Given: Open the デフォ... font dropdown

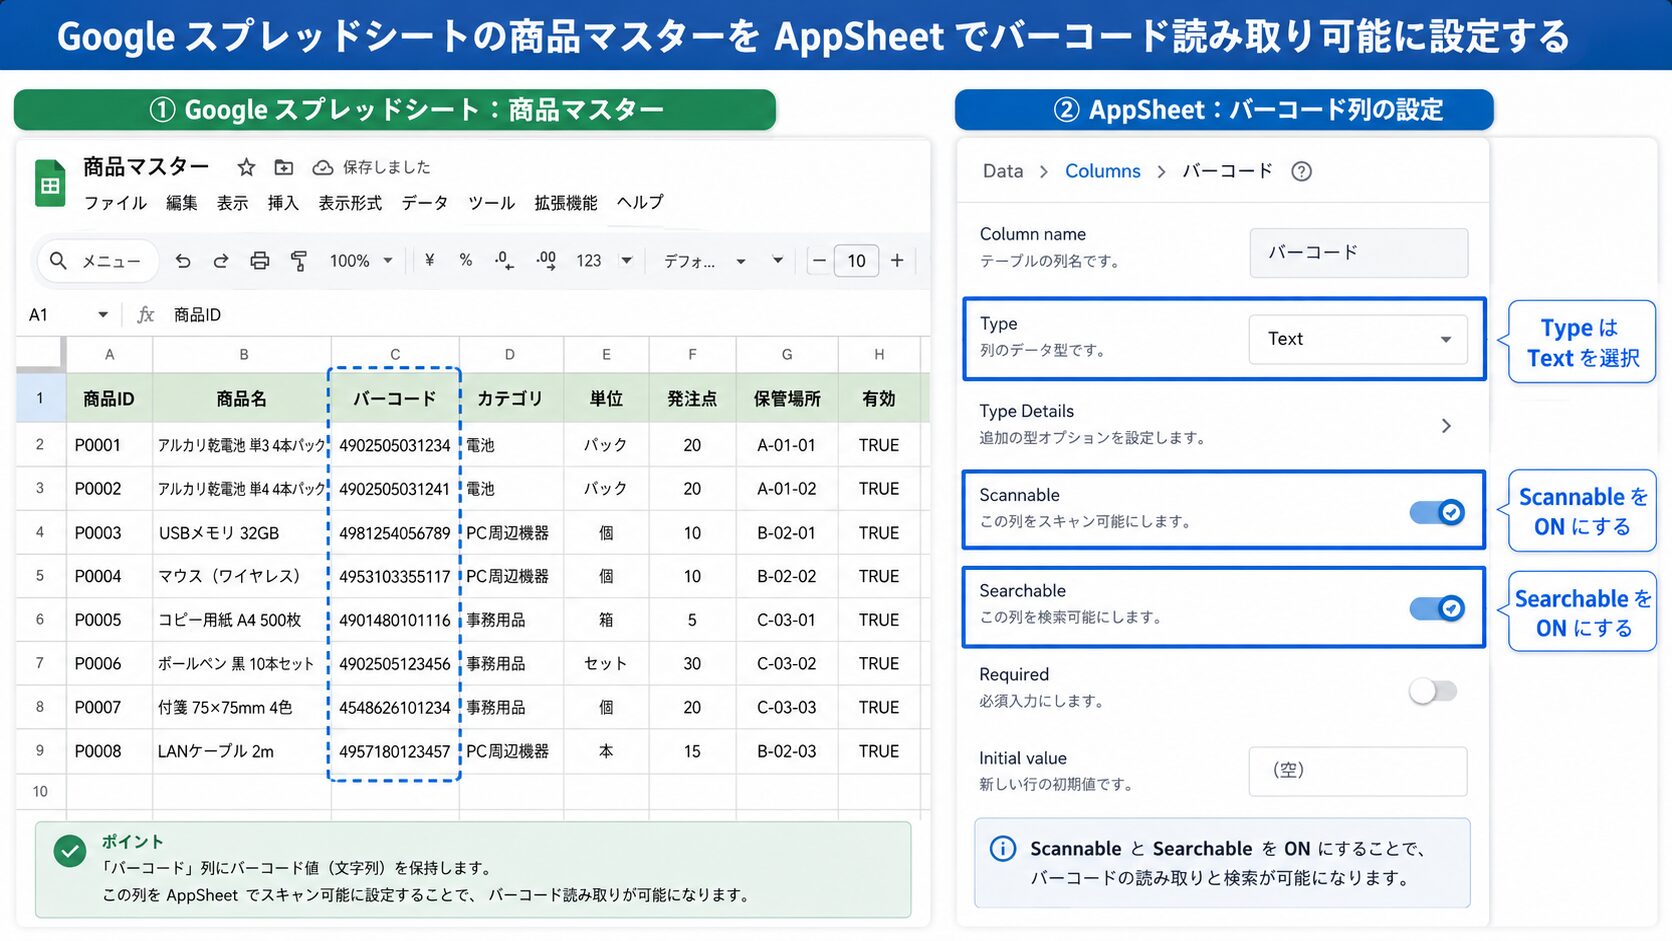Looking at the screenshot, I should (705, 261).
